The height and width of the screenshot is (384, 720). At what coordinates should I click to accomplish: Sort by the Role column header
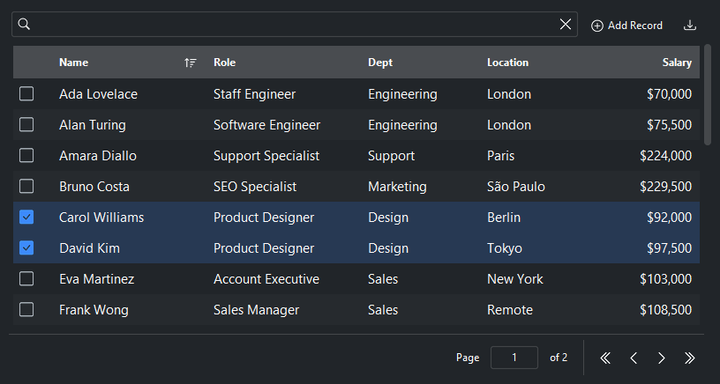[x=225, y=62]
